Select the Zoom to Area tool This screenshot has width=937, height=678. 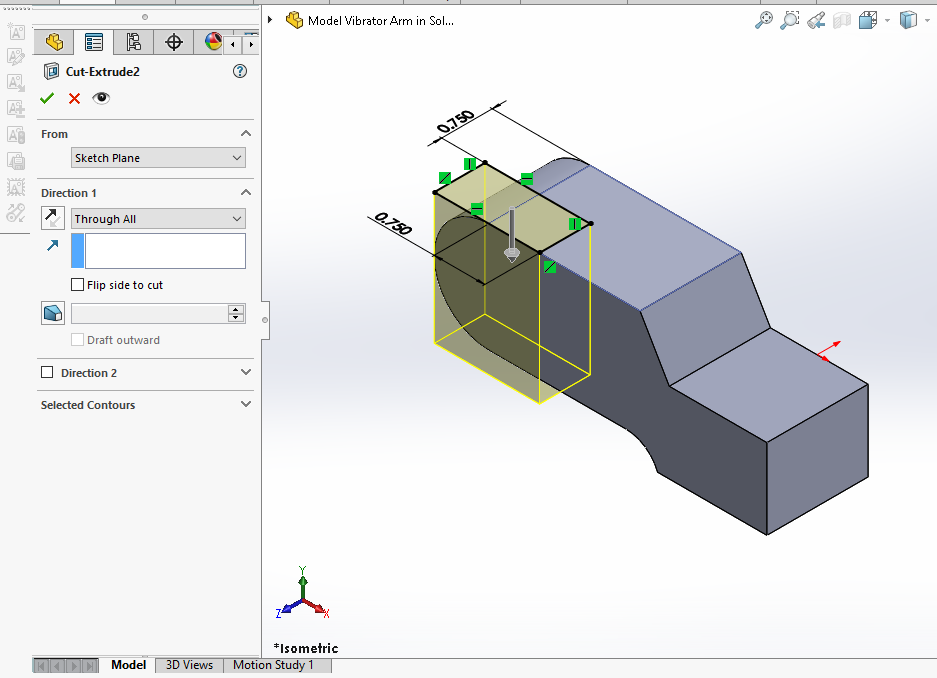coord(790,20)
